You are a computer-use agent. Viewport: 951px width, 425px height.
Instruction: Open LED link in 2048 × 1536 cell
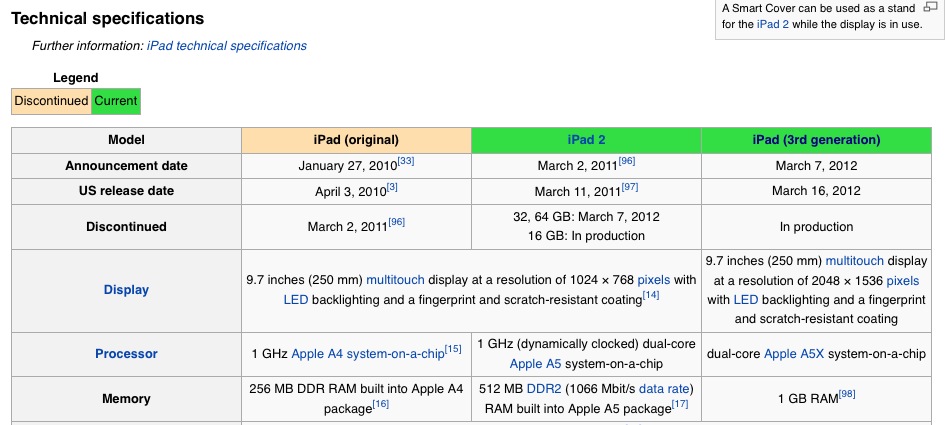click(x=746, y=300)
